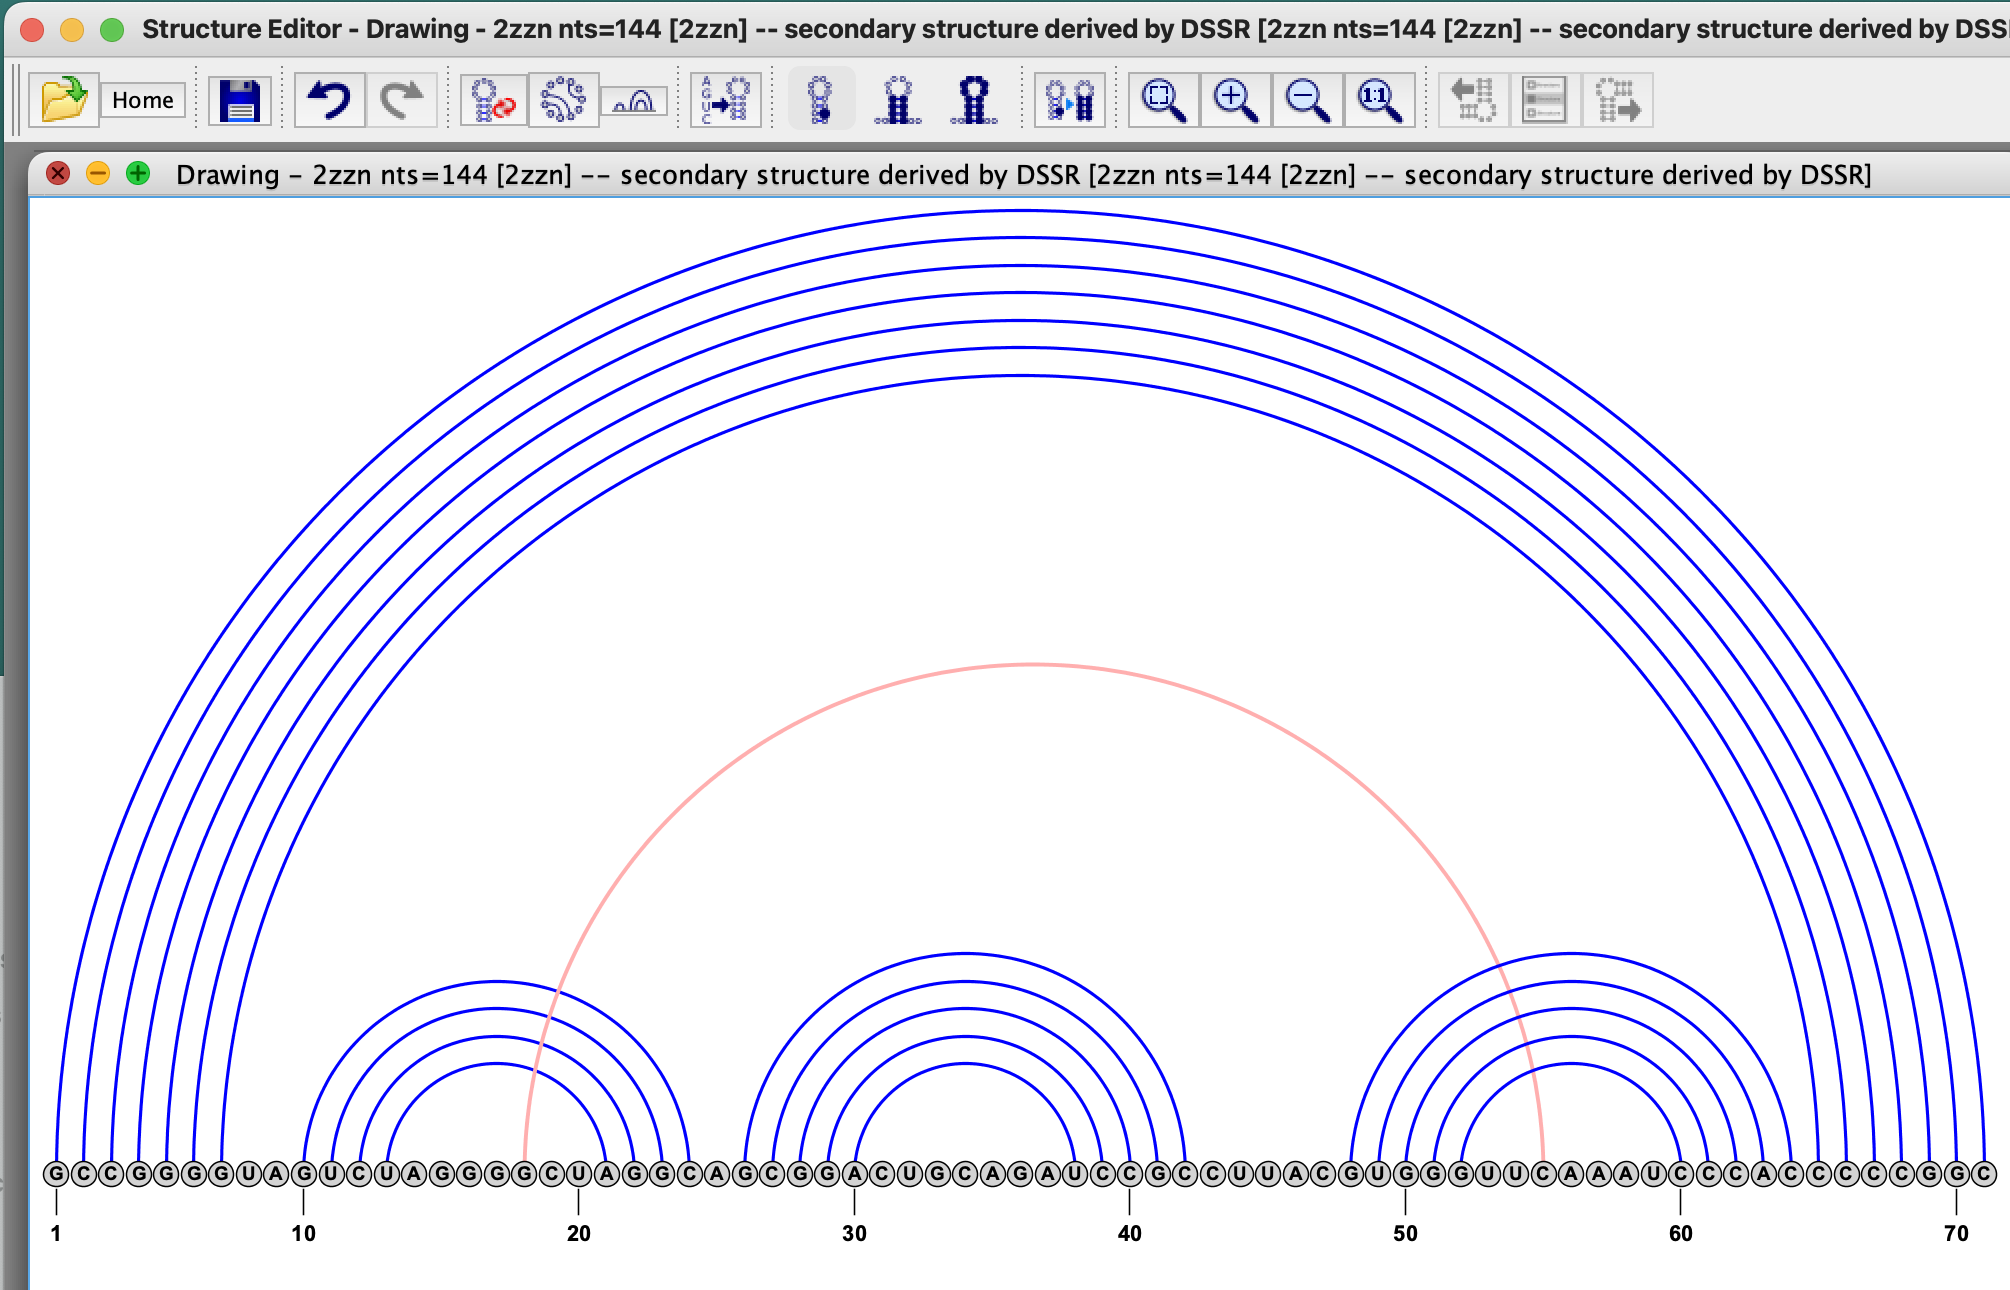The width and height of the screenshot is (2010, 1290).
Task: Select nucleotide C at position 55 under pink arc
Action: pyautogui.click(x=1543, y=1173)
